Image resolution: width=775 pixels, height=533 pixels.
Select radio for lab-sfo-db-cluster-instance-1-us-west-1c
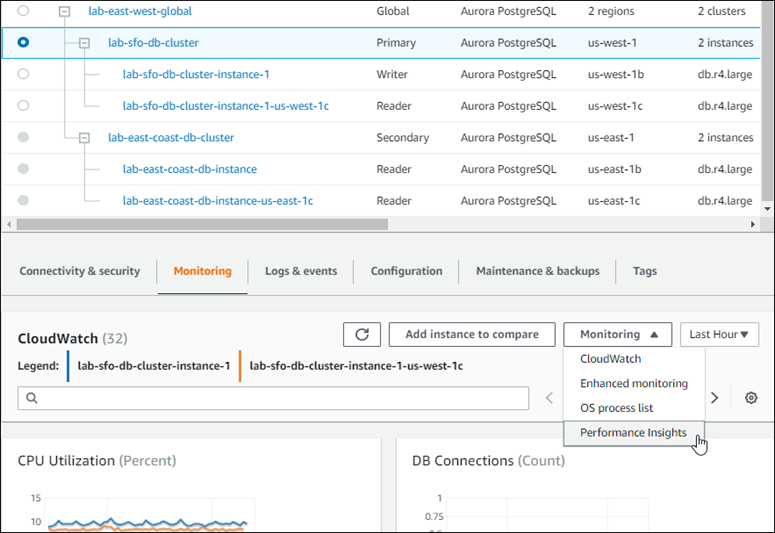pos(23,106)
